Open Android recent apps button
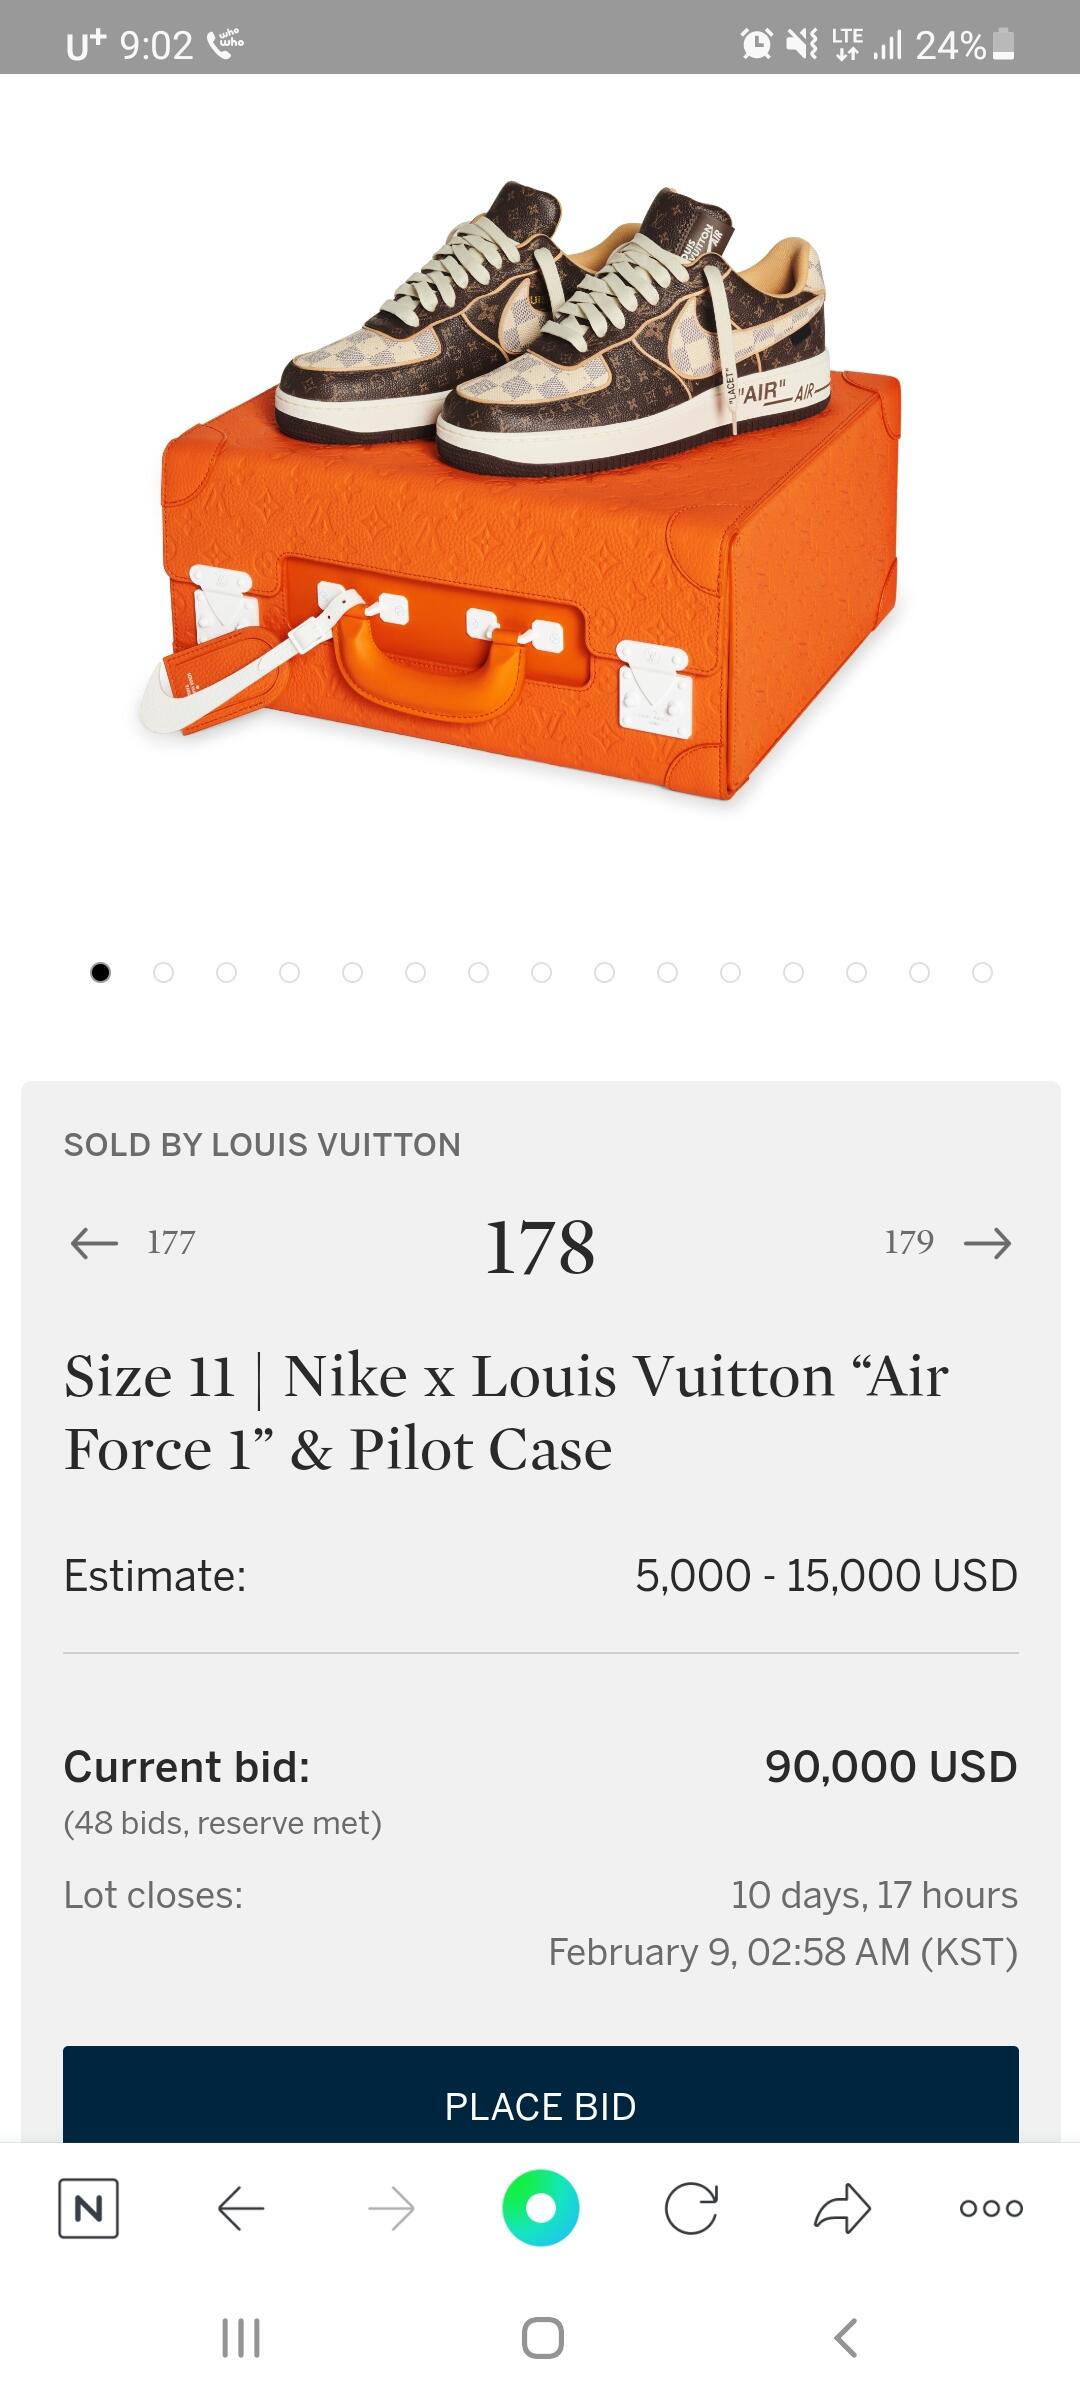This screenshot has width=1080, height=2400. click(x=240, y=2338)
